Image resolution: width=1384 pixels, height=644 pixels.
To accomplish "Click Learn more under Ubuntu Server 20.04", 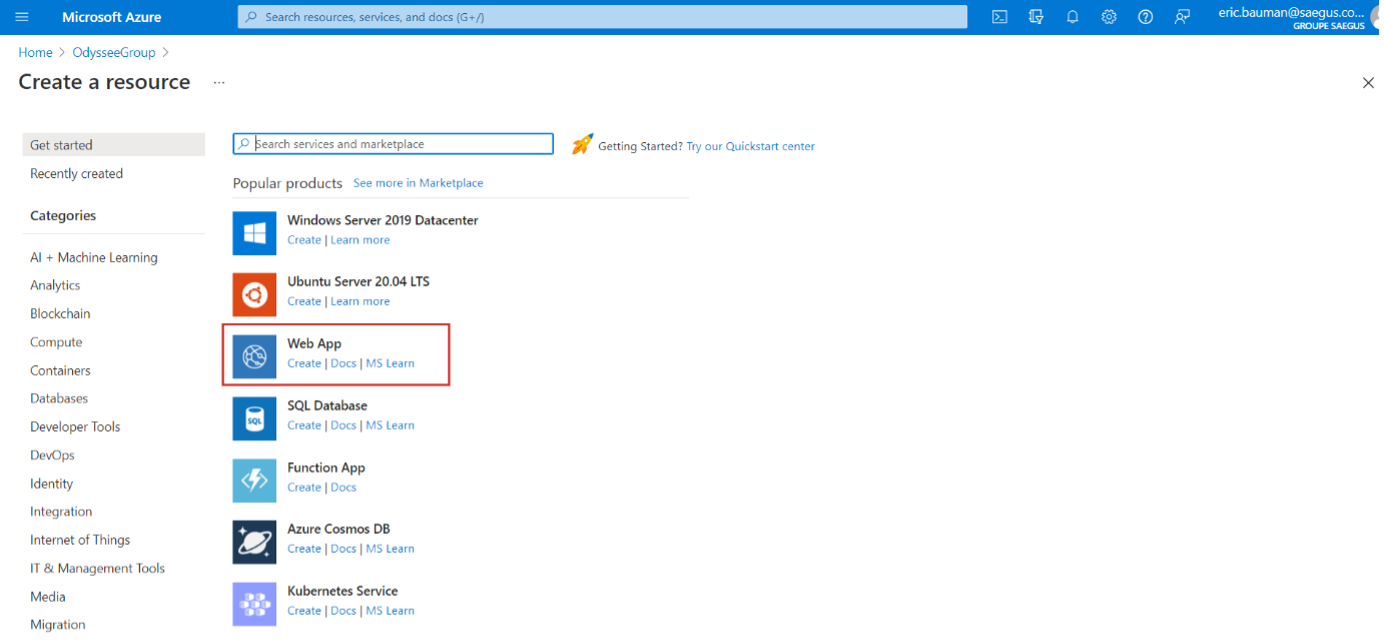I will point(360,301).
